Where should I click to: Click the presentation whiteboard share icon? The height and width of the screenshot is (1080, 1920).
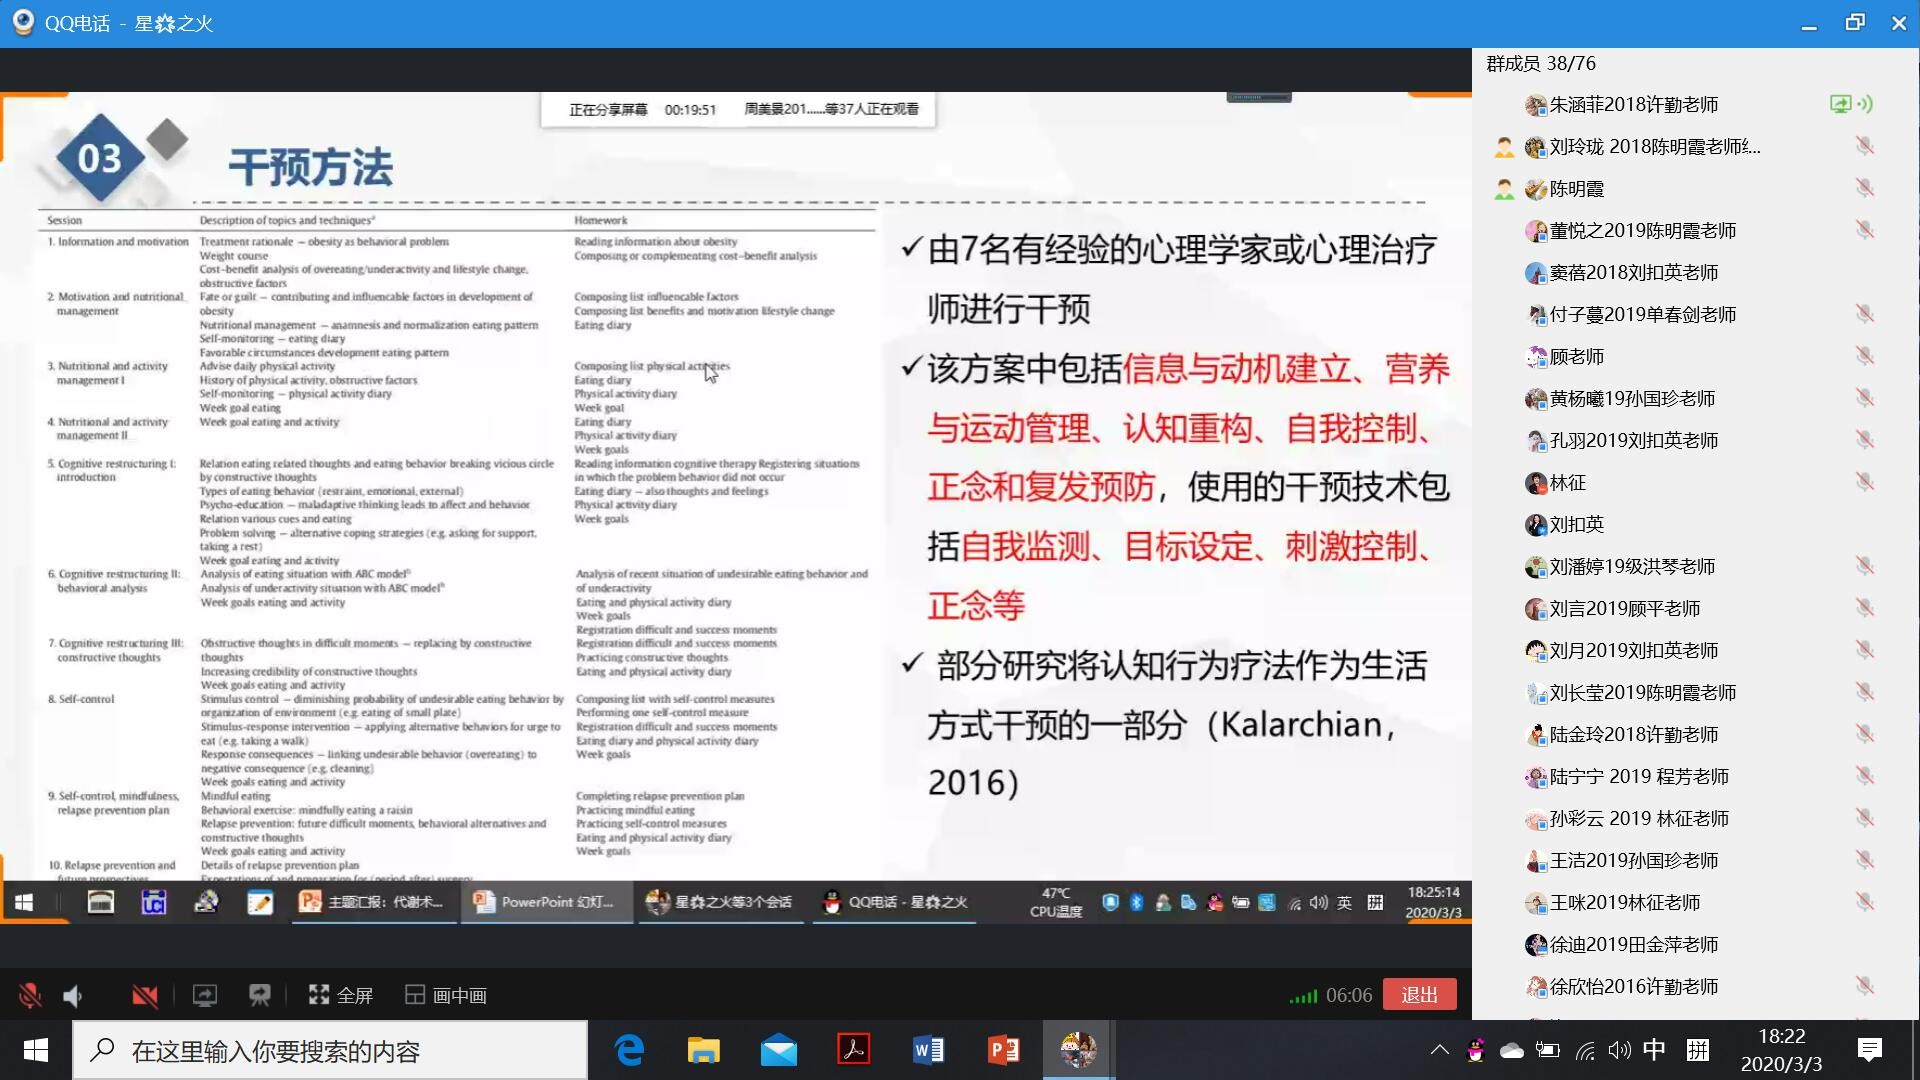coord(260,995)
